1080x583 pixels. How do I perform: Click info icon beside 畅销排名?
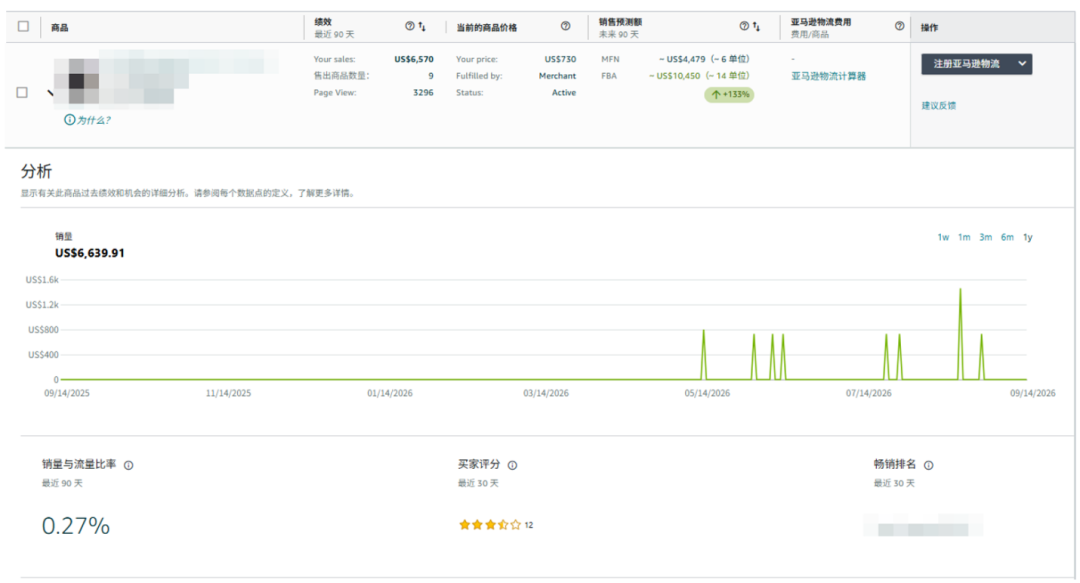(x=928, y=465)
